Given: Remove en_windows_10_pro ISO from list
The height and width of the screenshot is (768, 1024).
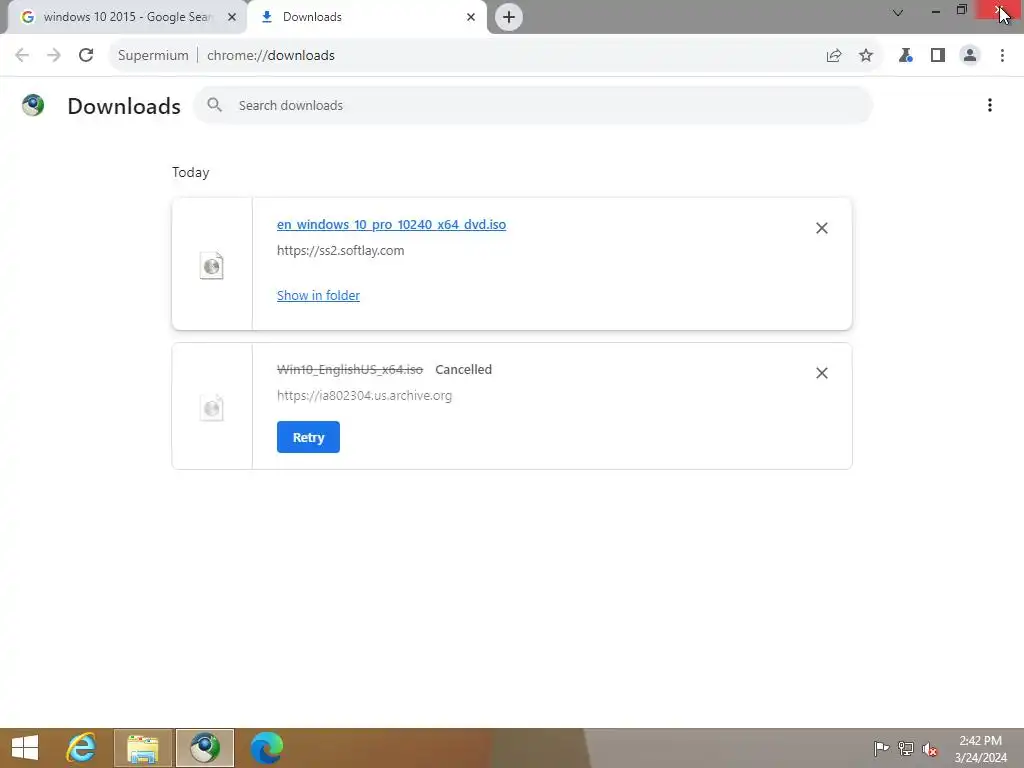Looking at the screenshot, I should coord(822,228).
